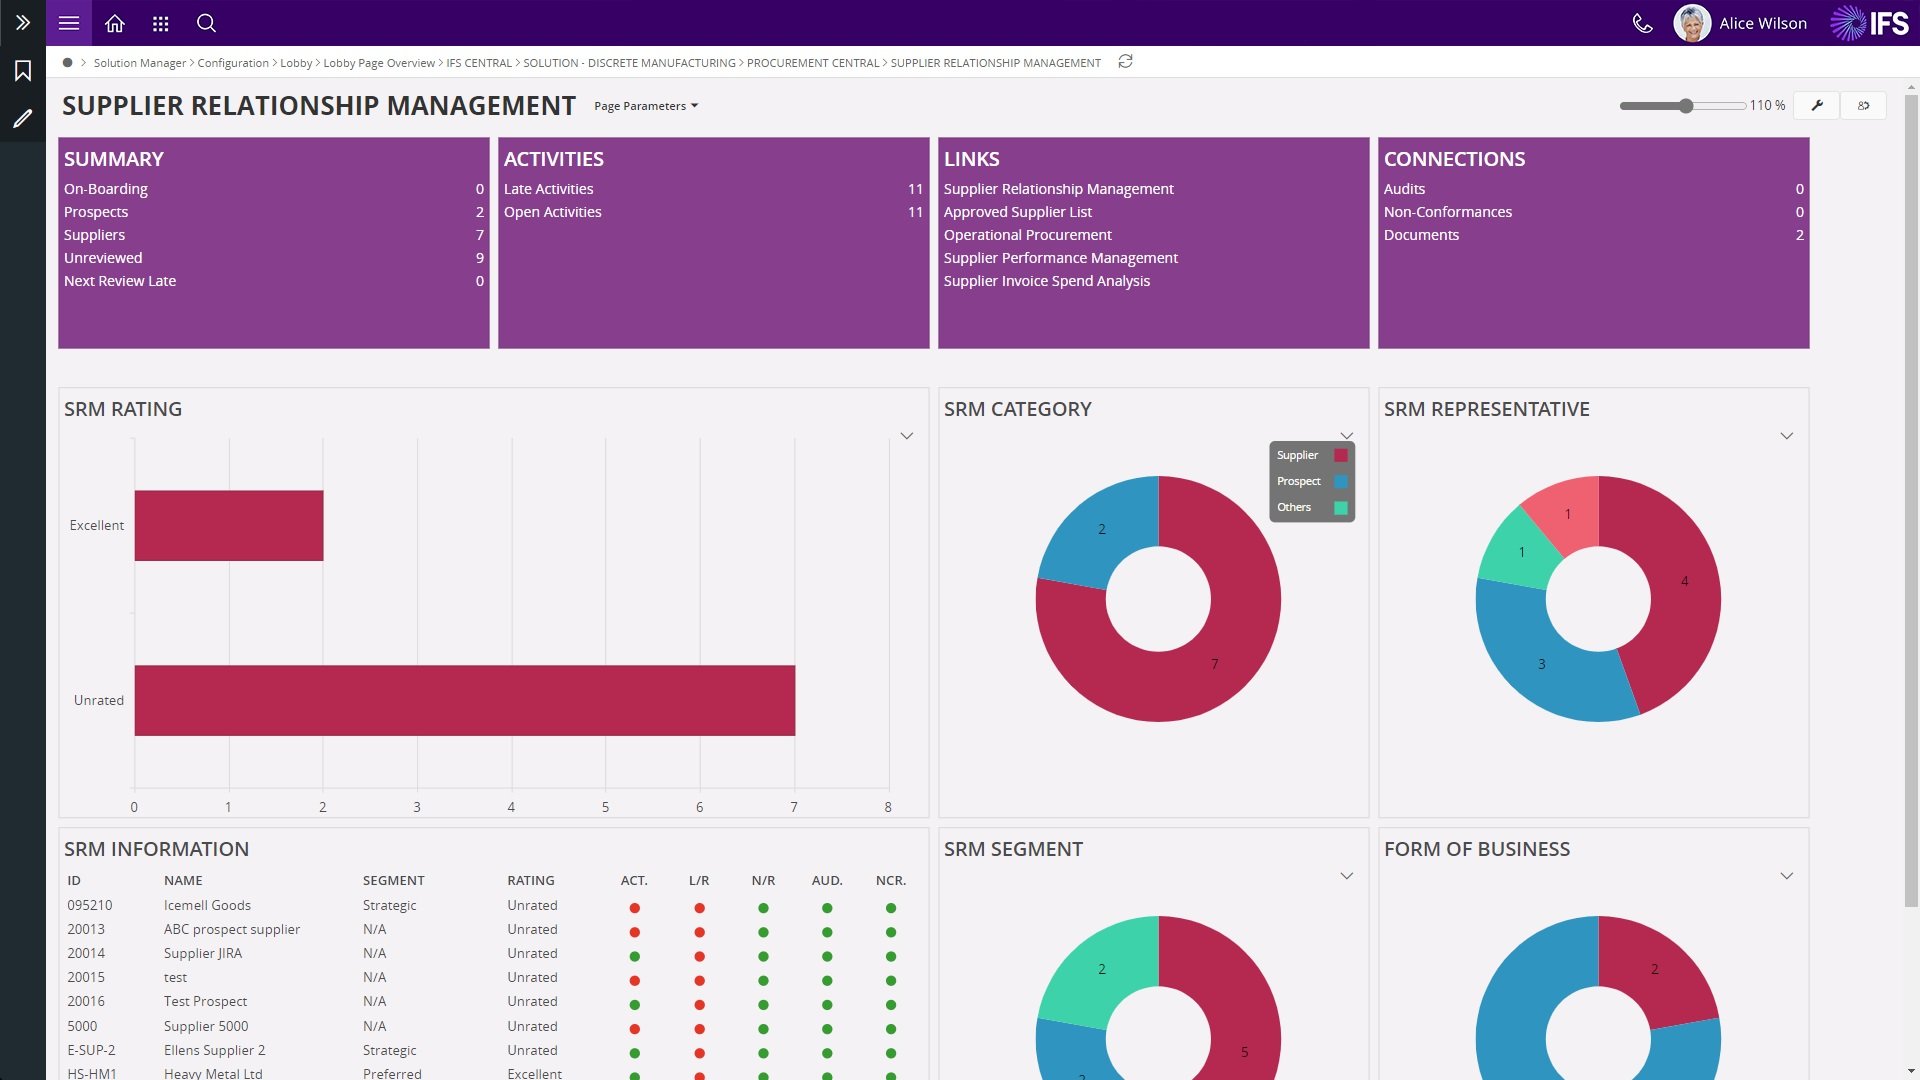
Task: Open the Page Parameters dropdown
Action: (645, 105)
